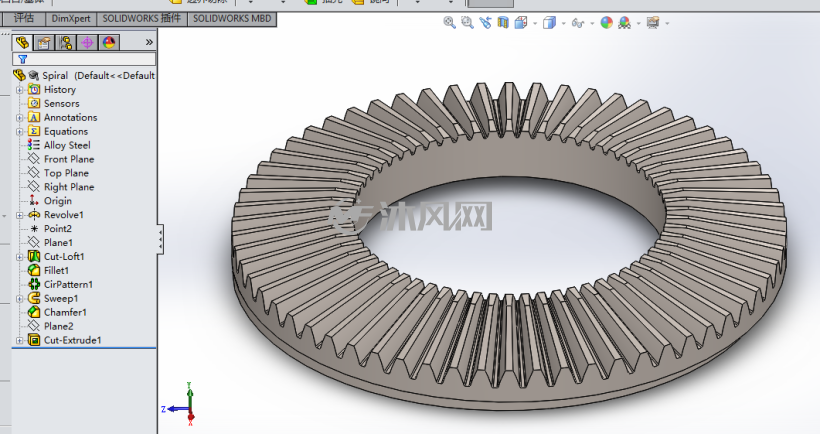Click the Display Style cube icon
Screen dimensions: 820x434
(549, 22)
